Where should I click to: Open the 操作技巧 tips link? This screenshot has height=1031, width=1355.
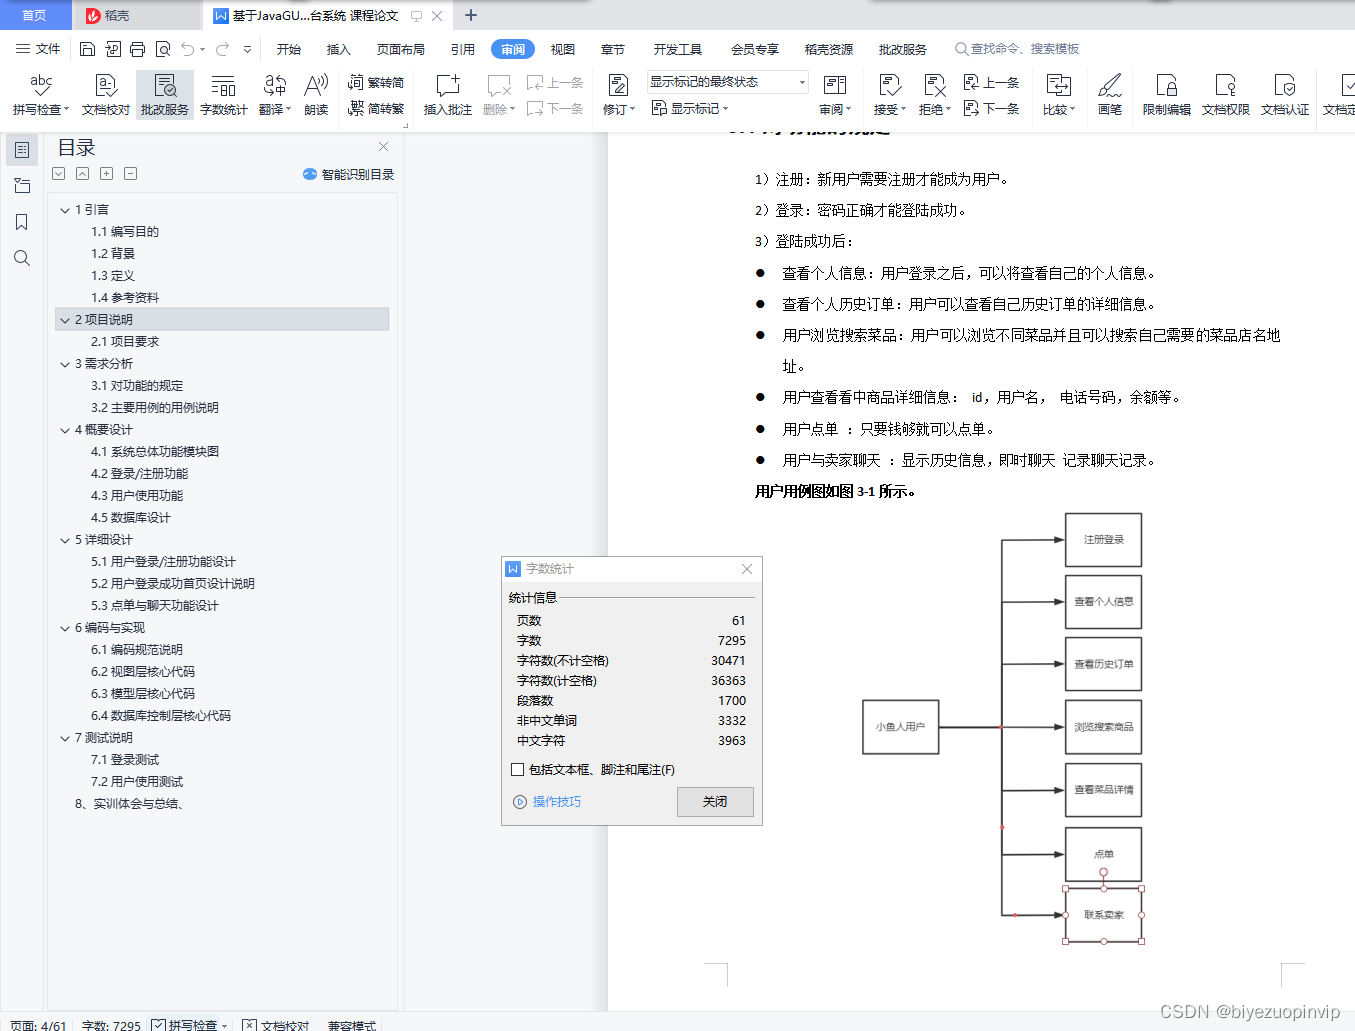[x=547, y=802]
